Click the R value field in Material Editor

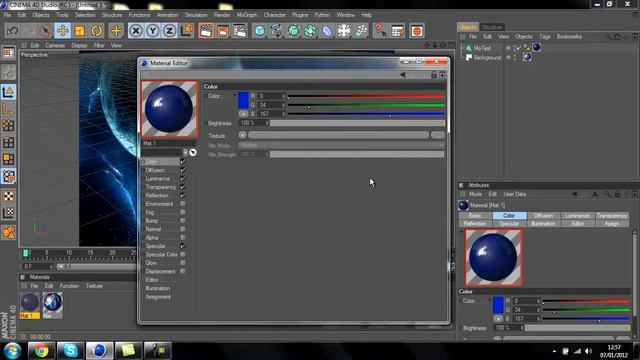[271, 96]
